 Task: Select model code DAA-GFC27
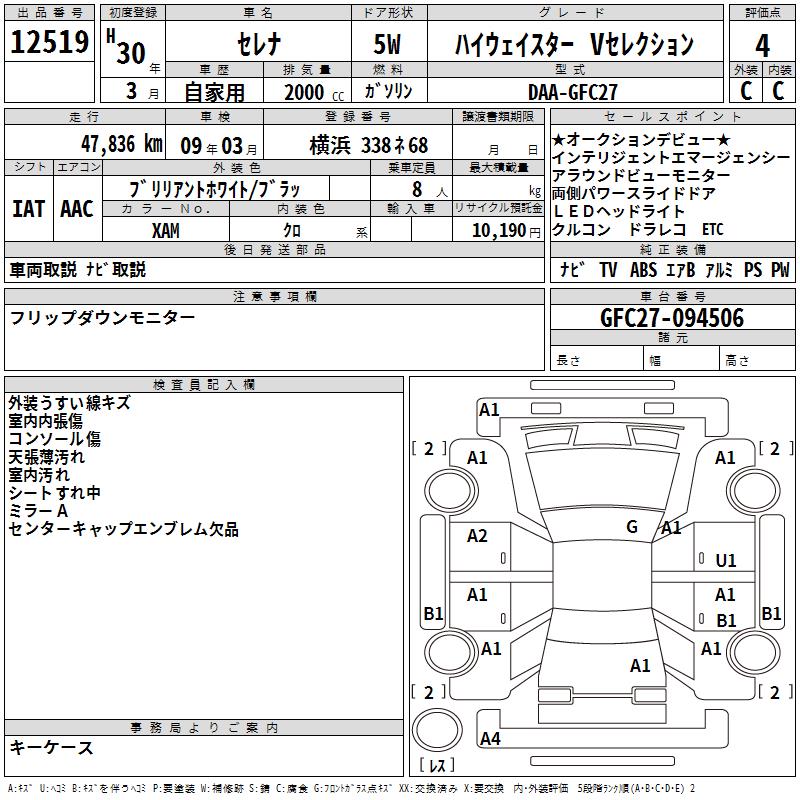point(572,92)
